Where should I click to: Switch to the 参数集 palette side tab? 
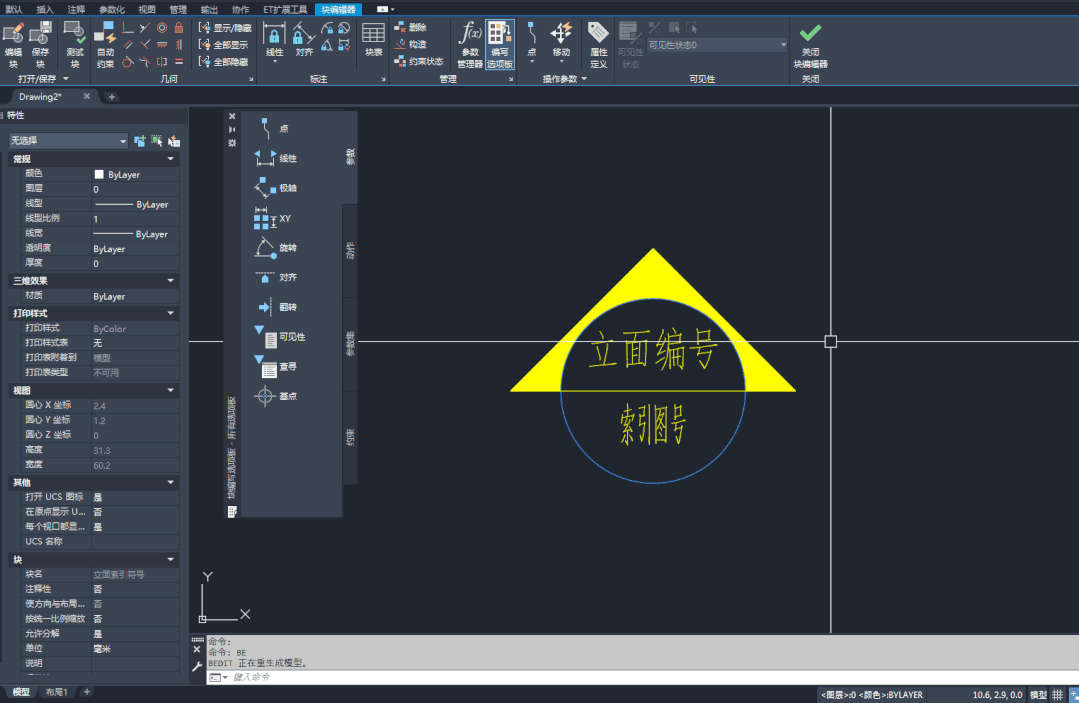pyautogui.click(x=350, y=343)
